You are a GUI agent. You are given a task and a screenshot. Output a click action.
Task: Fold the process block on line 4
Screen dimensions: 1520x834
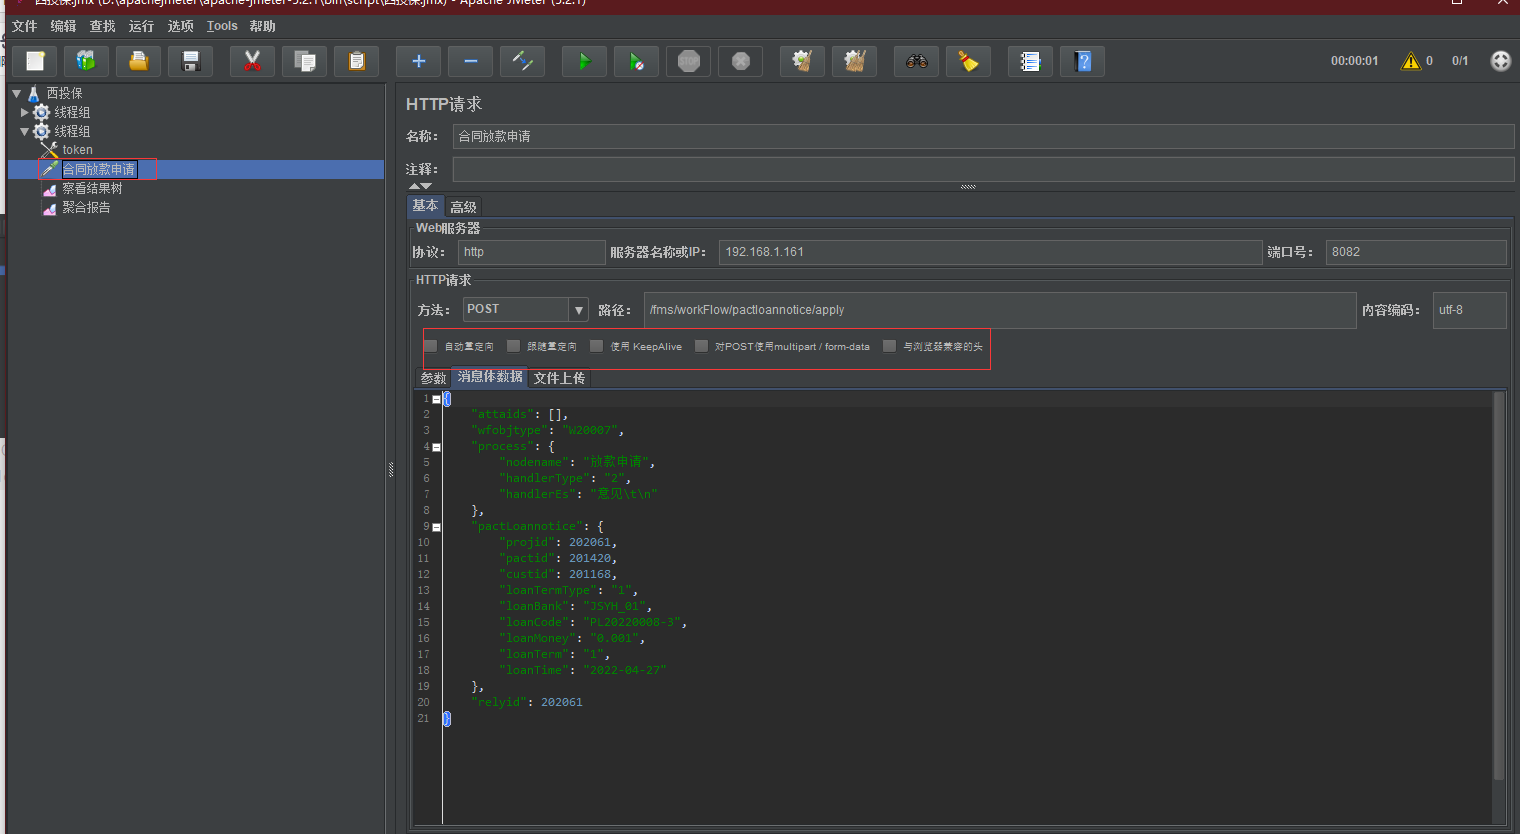tap(436, 447)
